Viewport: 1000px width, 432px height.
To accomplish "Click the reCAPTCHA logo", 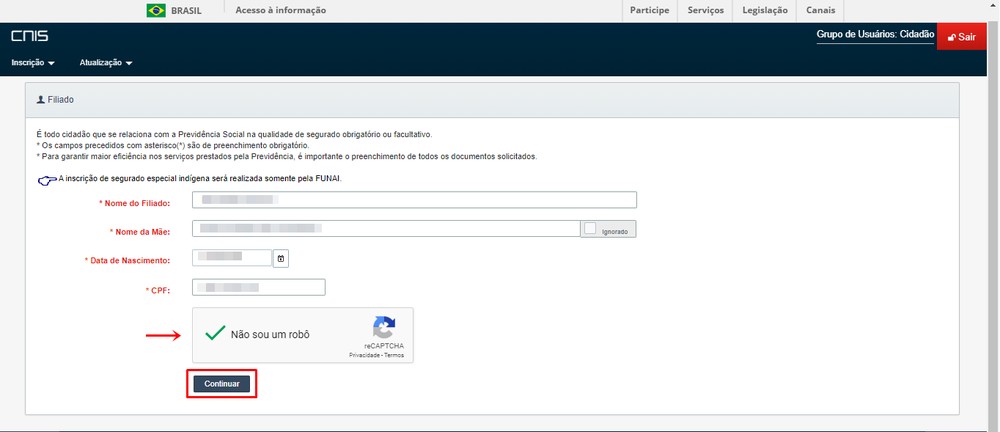I will [384, 327].
